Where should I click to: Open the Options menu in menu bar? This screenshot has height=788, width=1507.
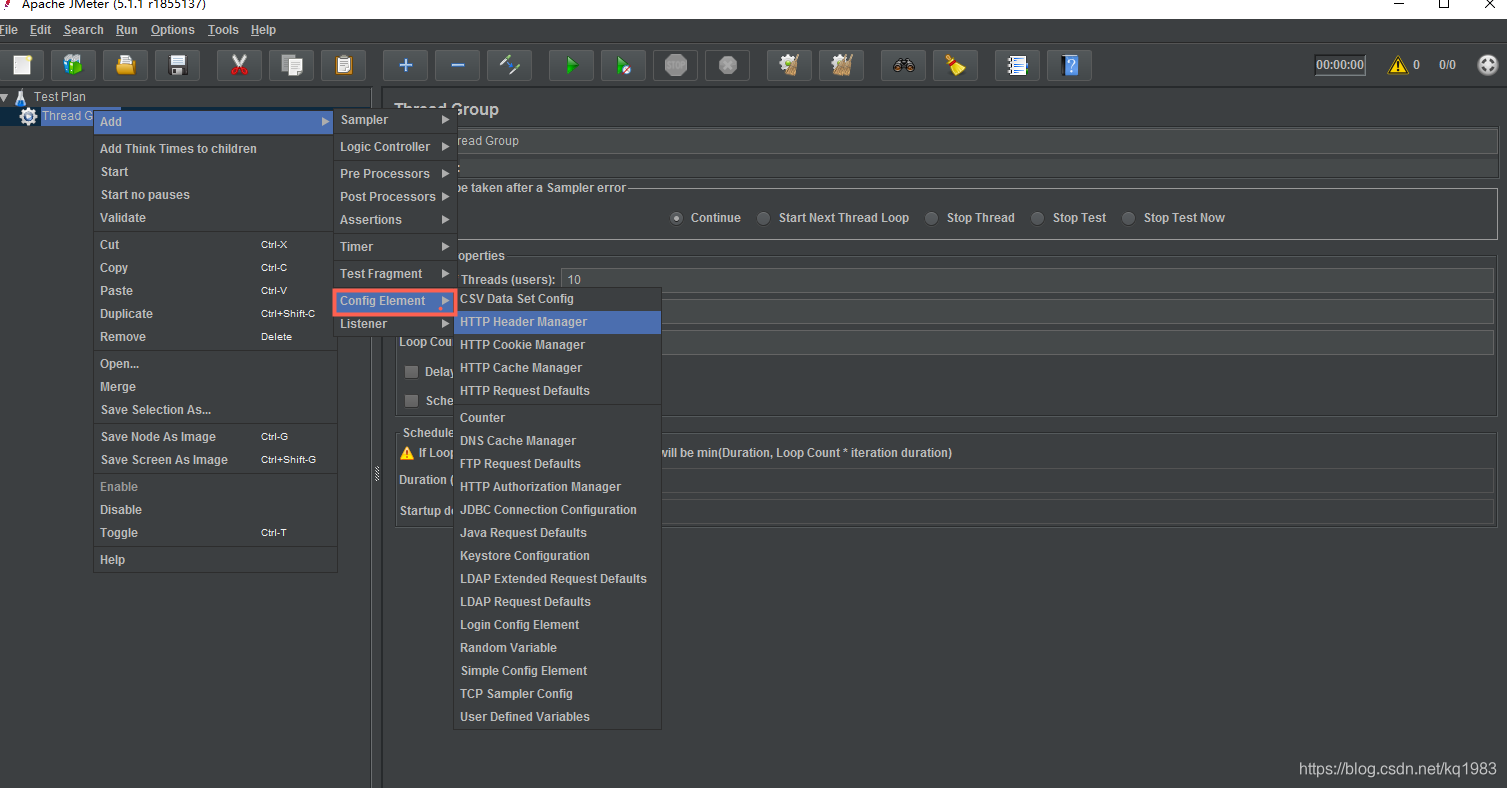coord(173,30)
